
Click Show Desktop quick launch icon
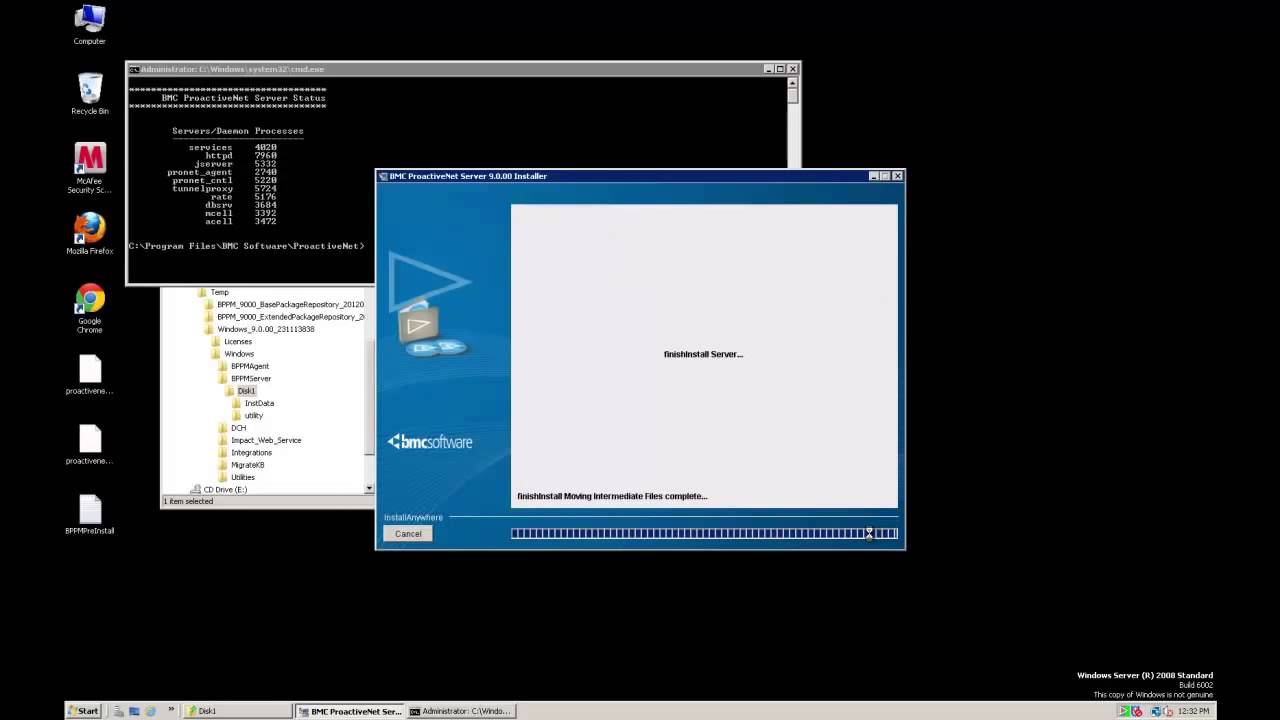tap(134, 711)
